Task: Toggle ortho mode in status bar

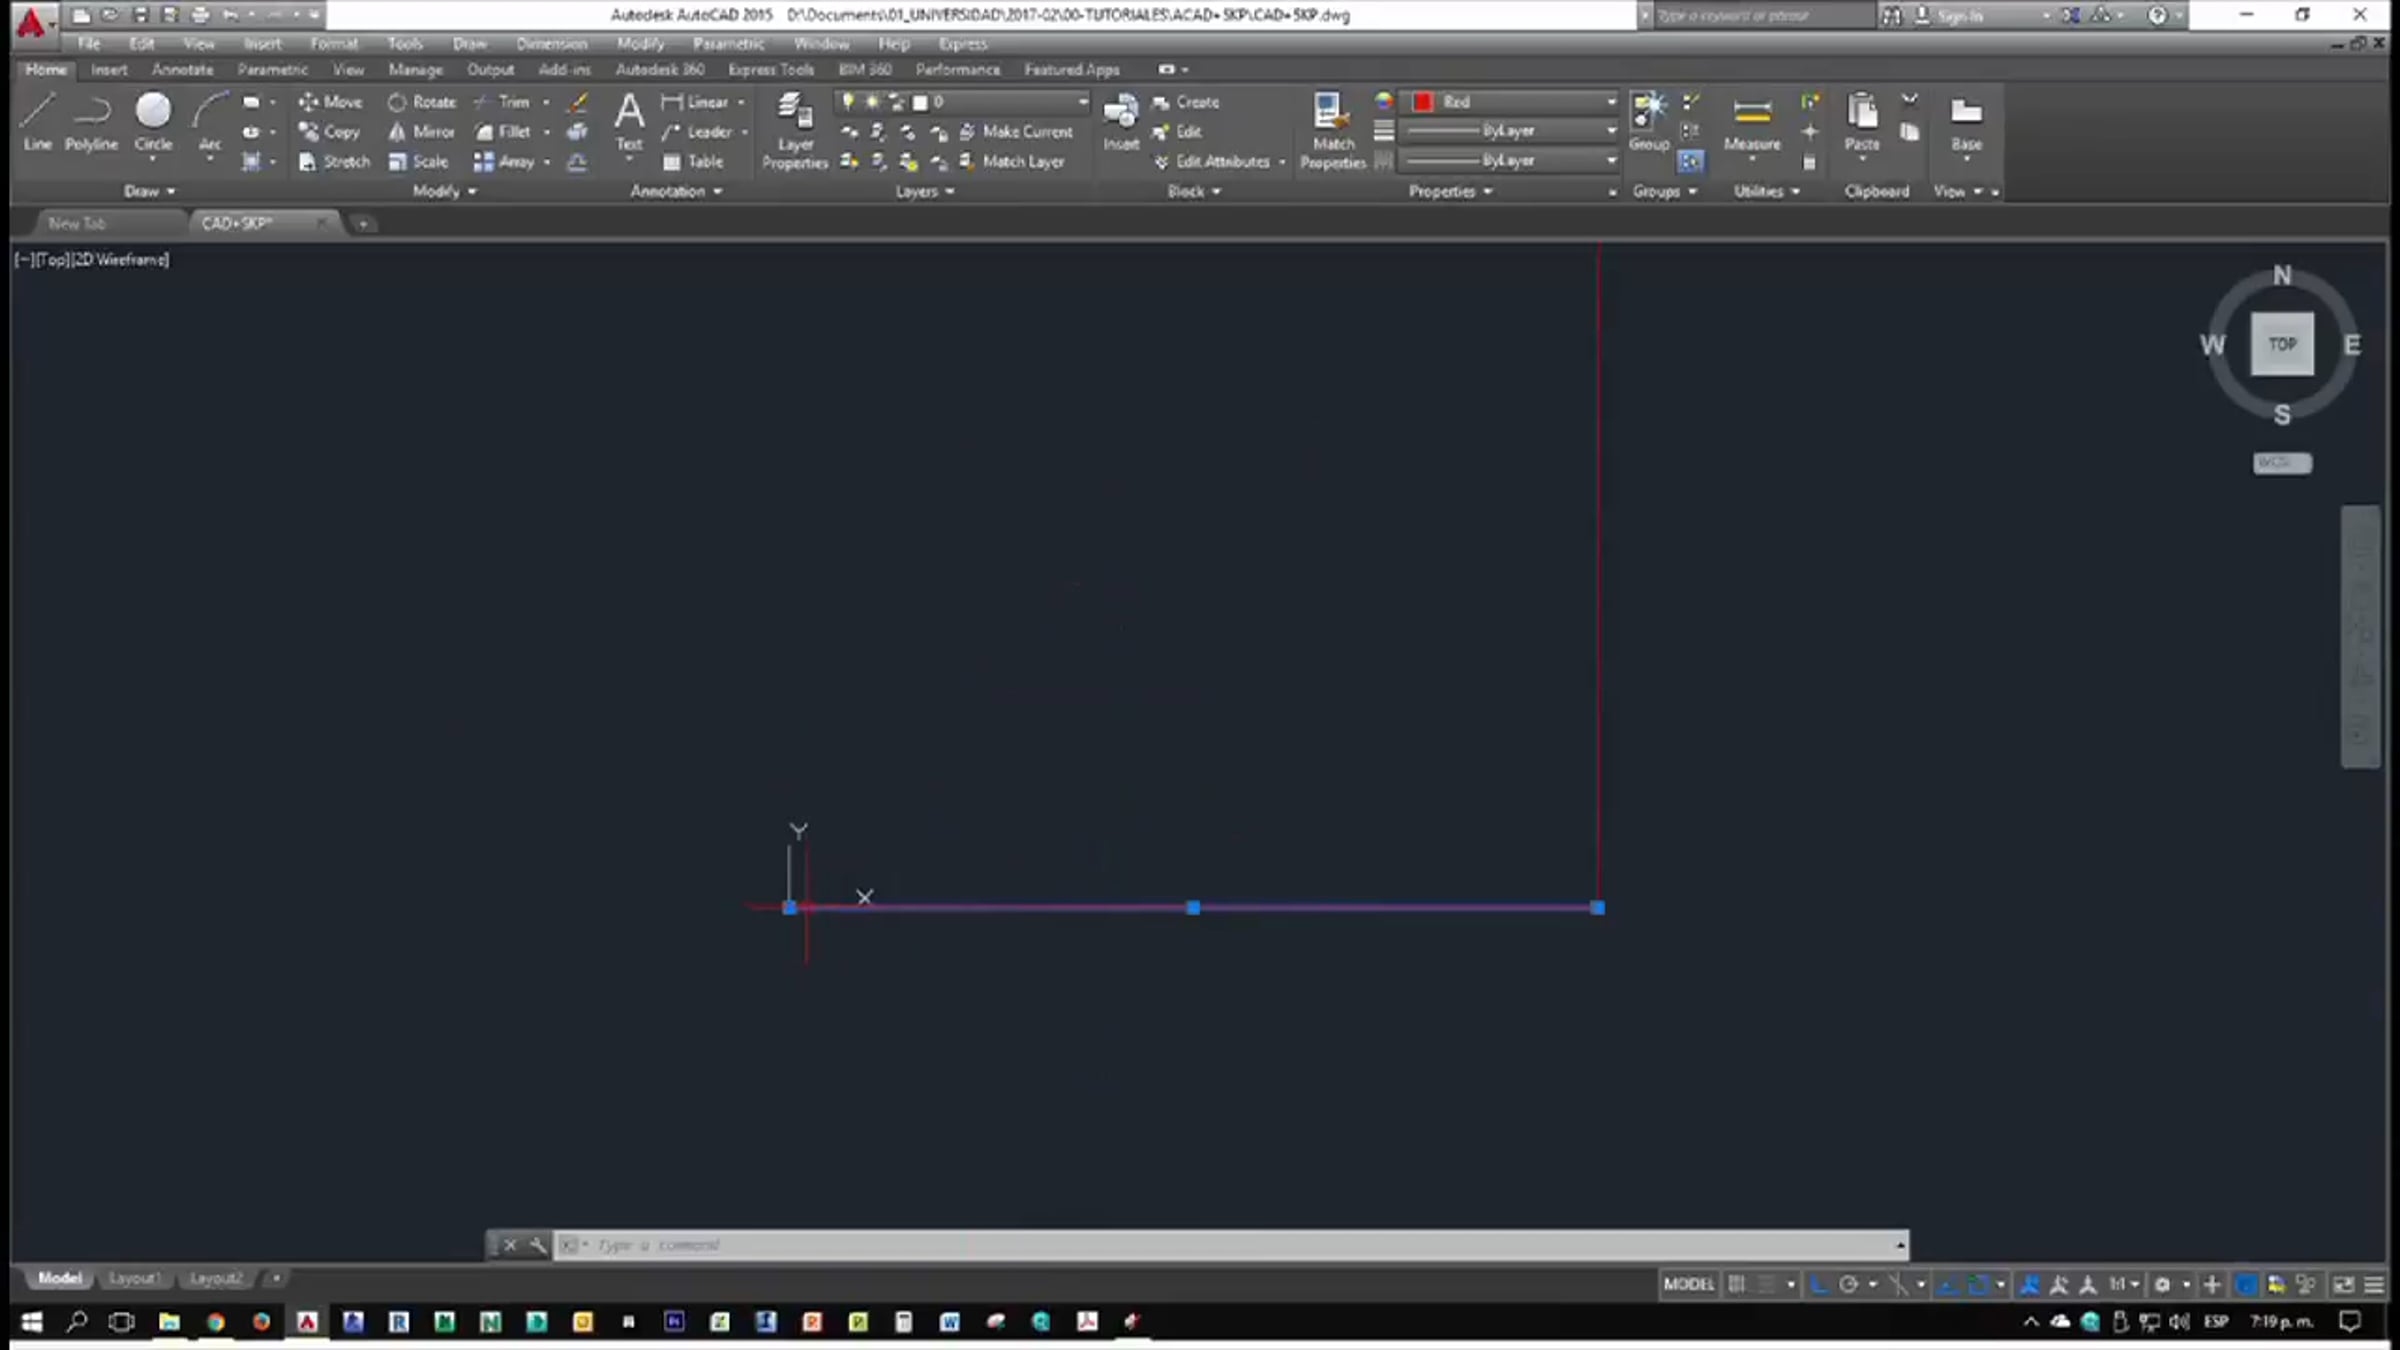Action: pos(1819,1285)
